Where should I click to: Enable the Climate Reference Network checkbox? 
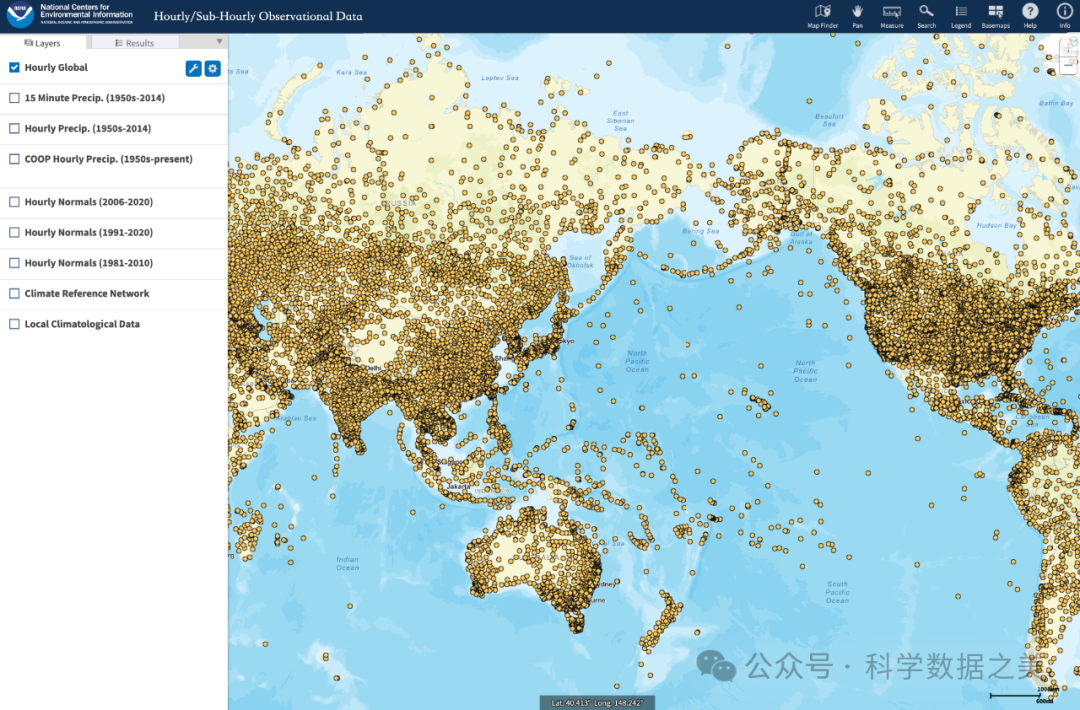pos(14,294)
